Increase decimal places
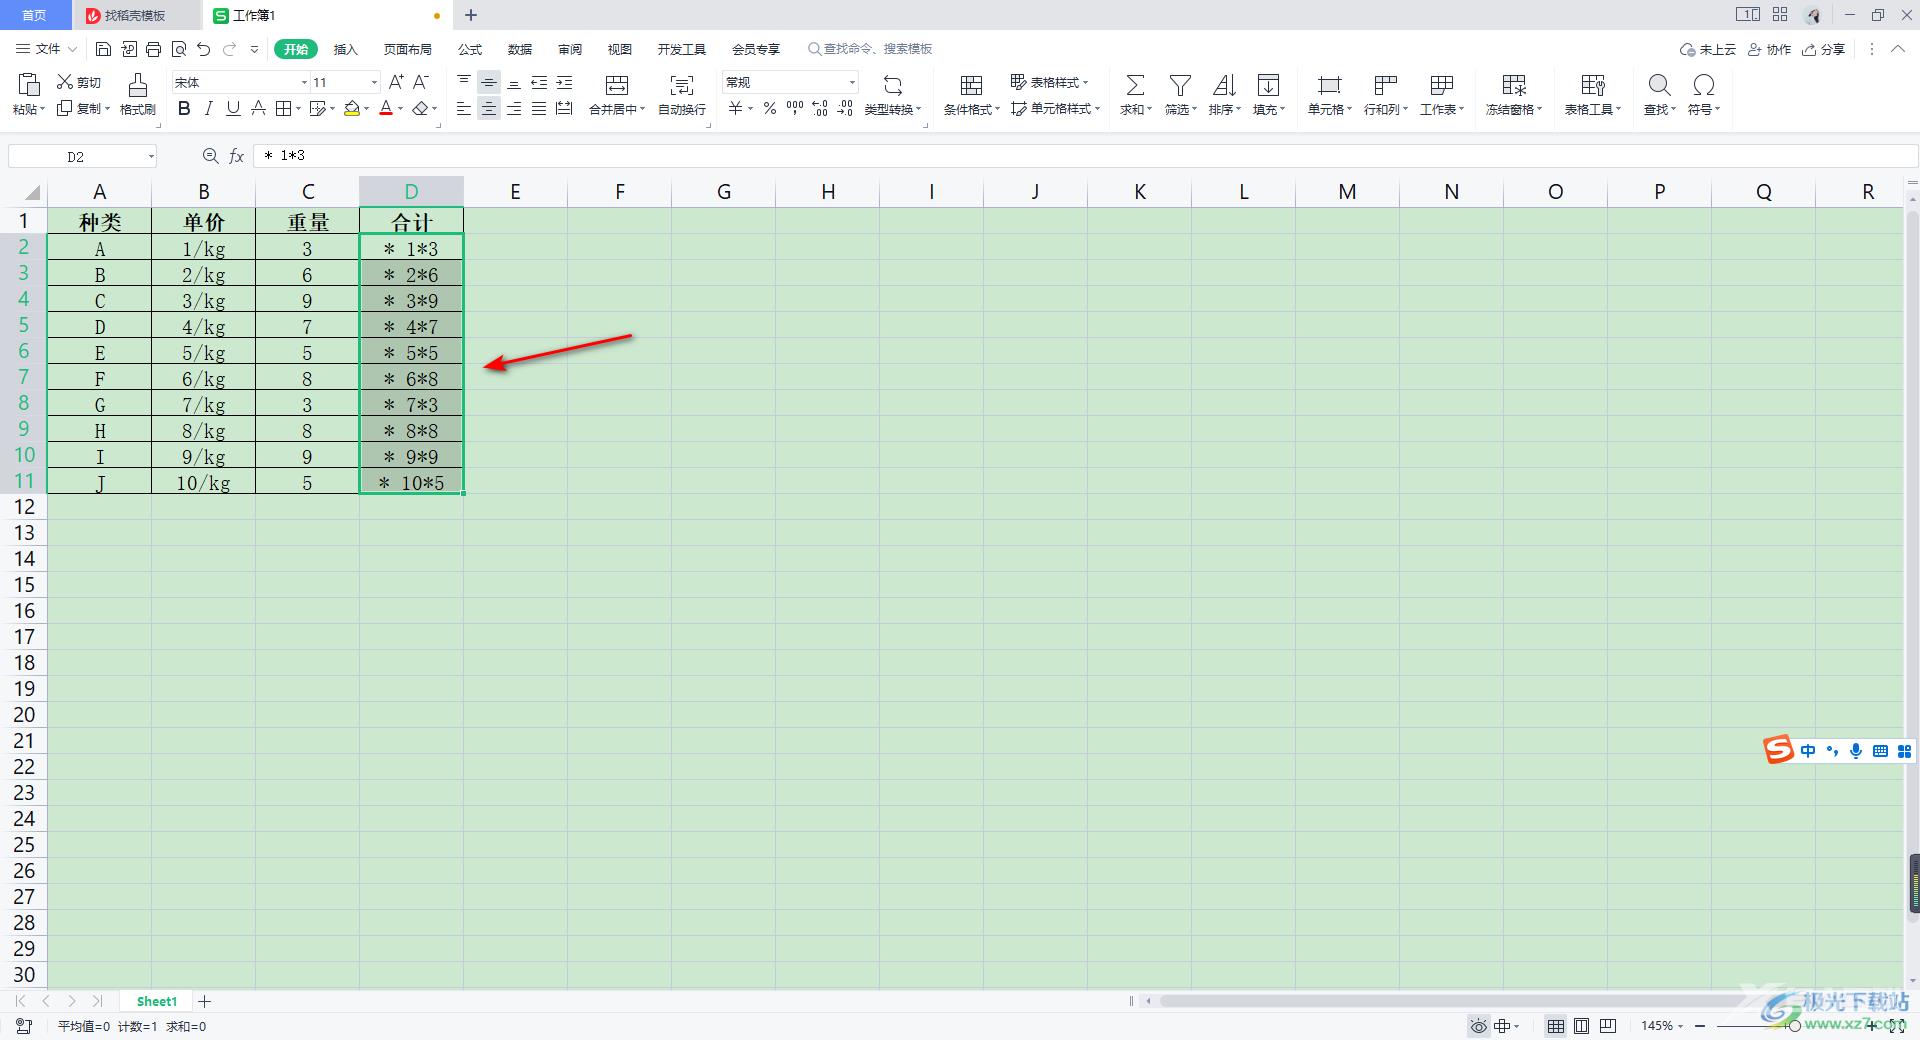 (x=820, y=108)
